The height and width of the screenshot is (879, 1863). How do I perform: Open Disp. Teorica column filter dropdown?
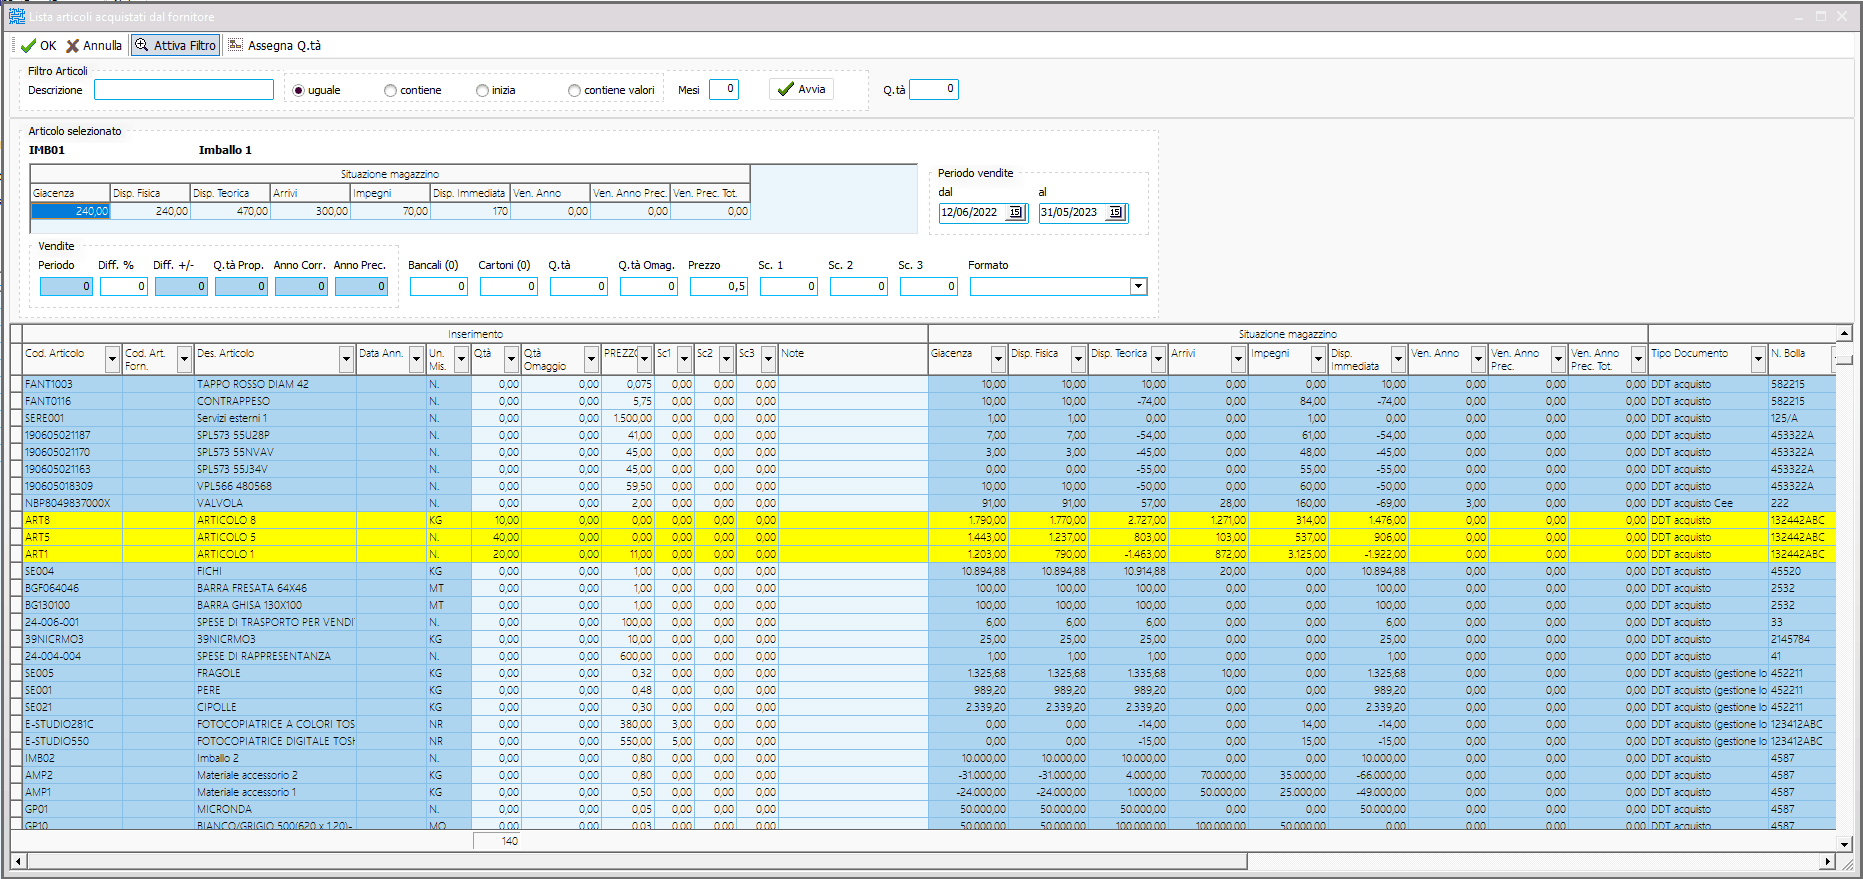(1158, 360)
